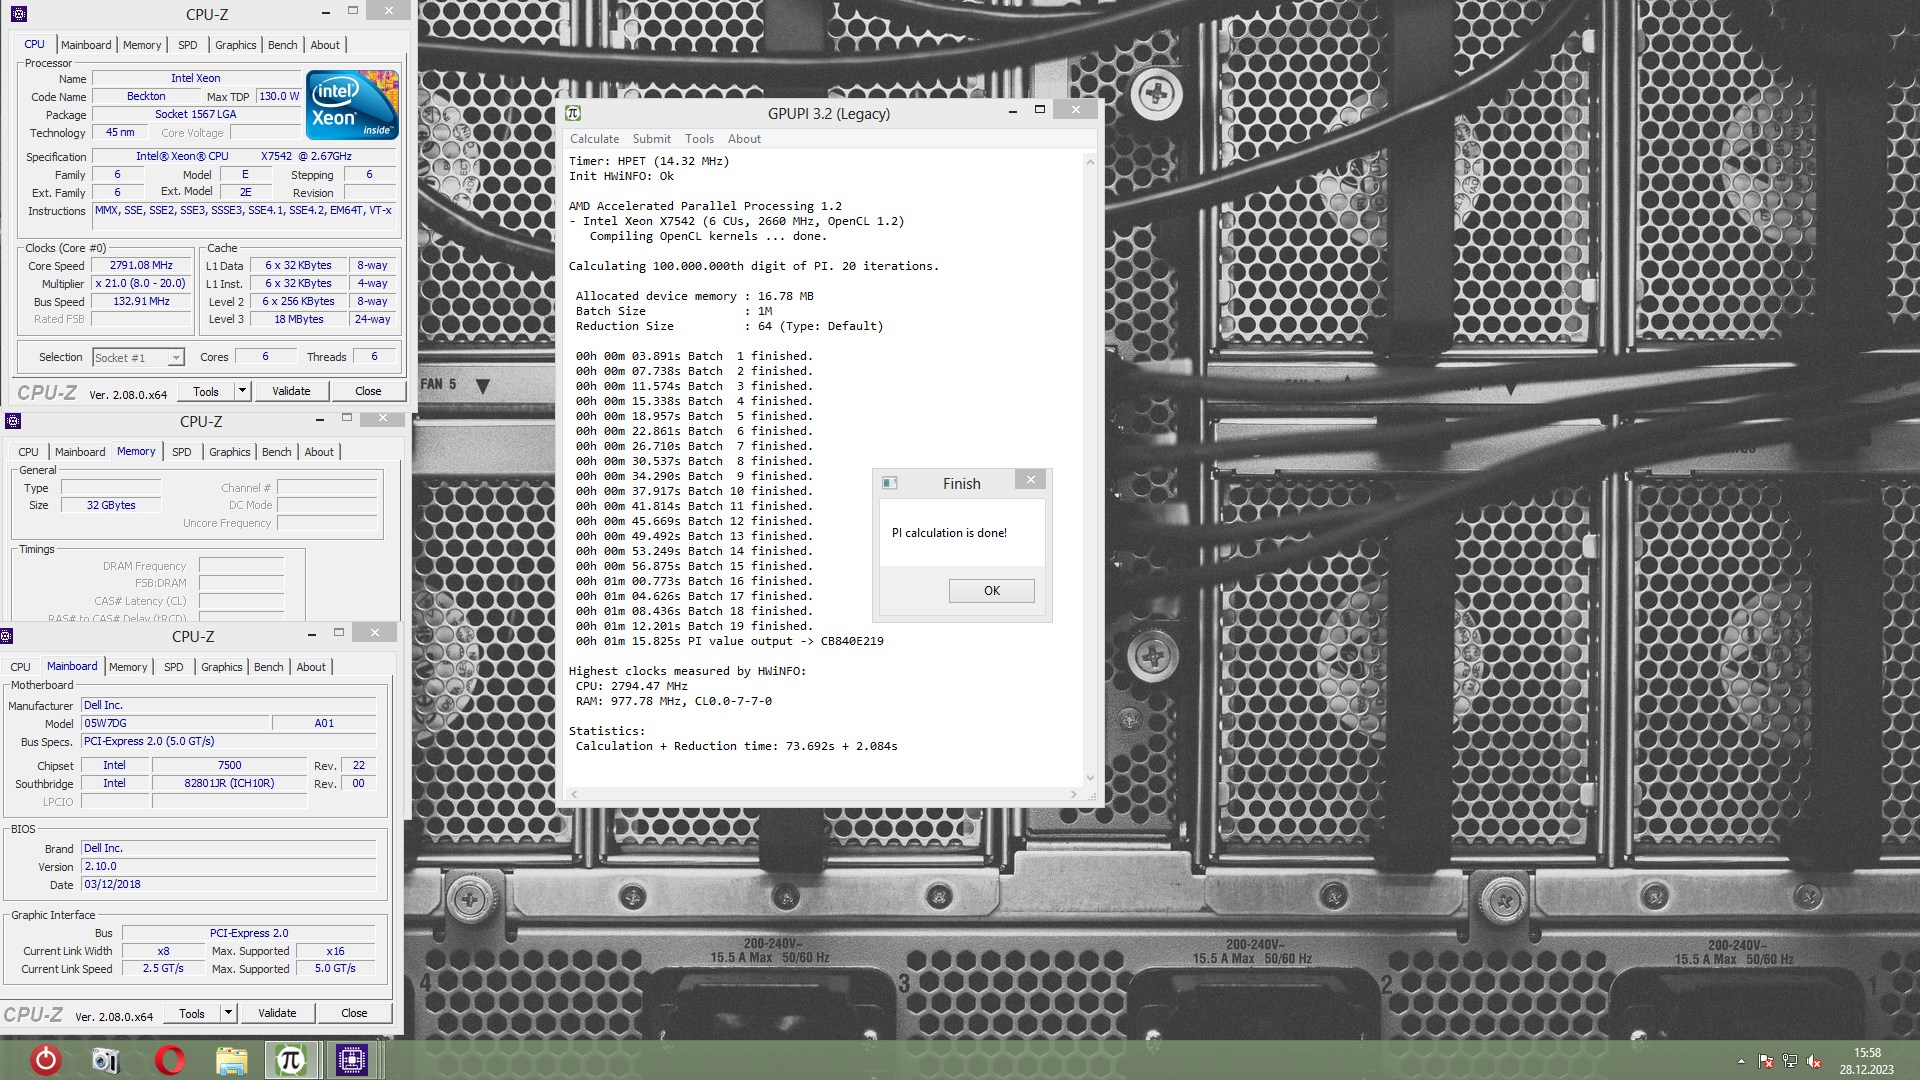Click the taskbar clock 15:58

[1866, 1053]
